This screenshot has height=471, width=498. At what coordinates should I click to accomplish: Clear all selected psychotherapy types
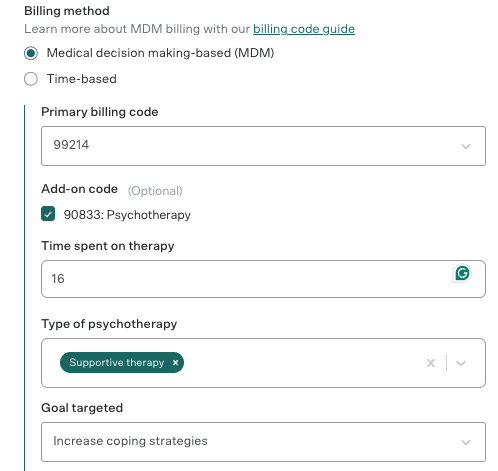pyautogui.click(x=431, y=363)
